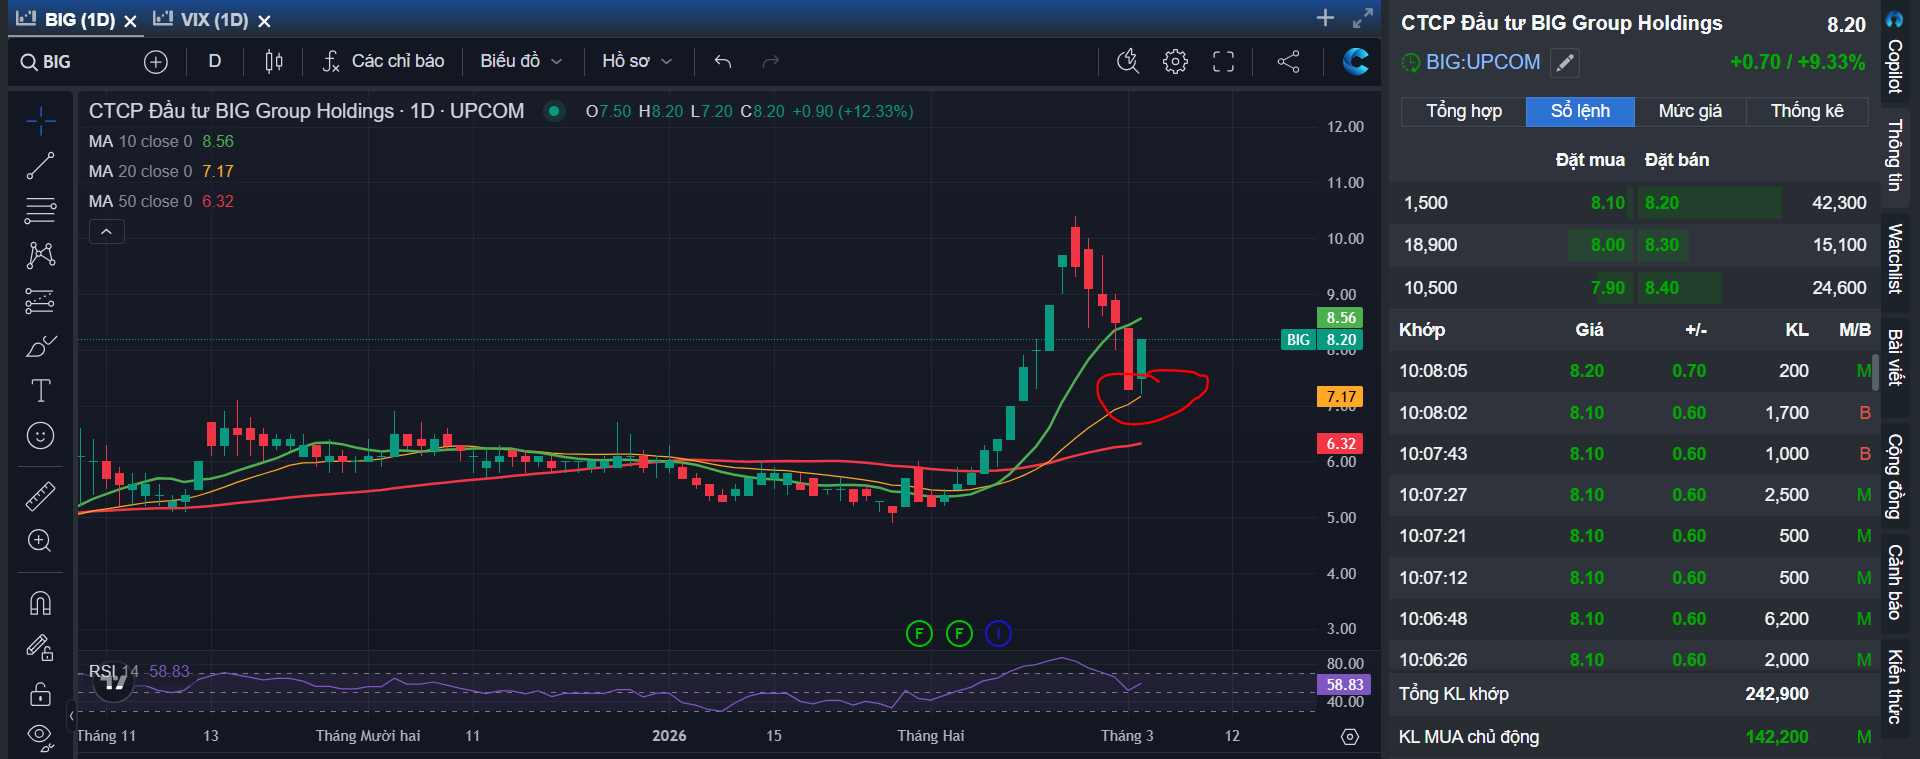Add symbol to compare with plus icon

point(156,62)
